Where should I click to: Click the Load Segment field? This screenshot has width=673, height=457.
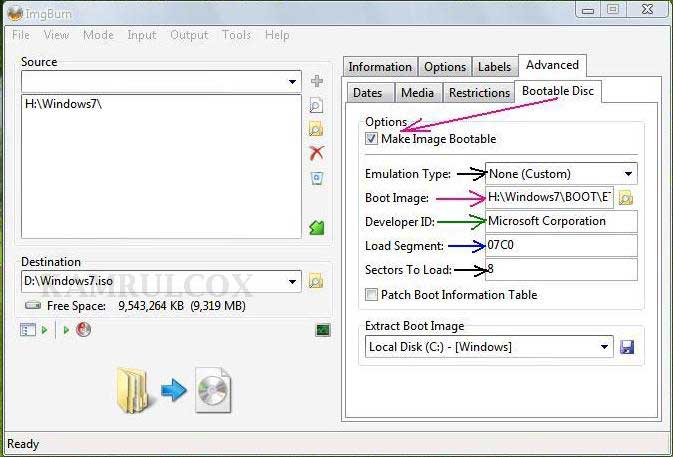[561, 245]
